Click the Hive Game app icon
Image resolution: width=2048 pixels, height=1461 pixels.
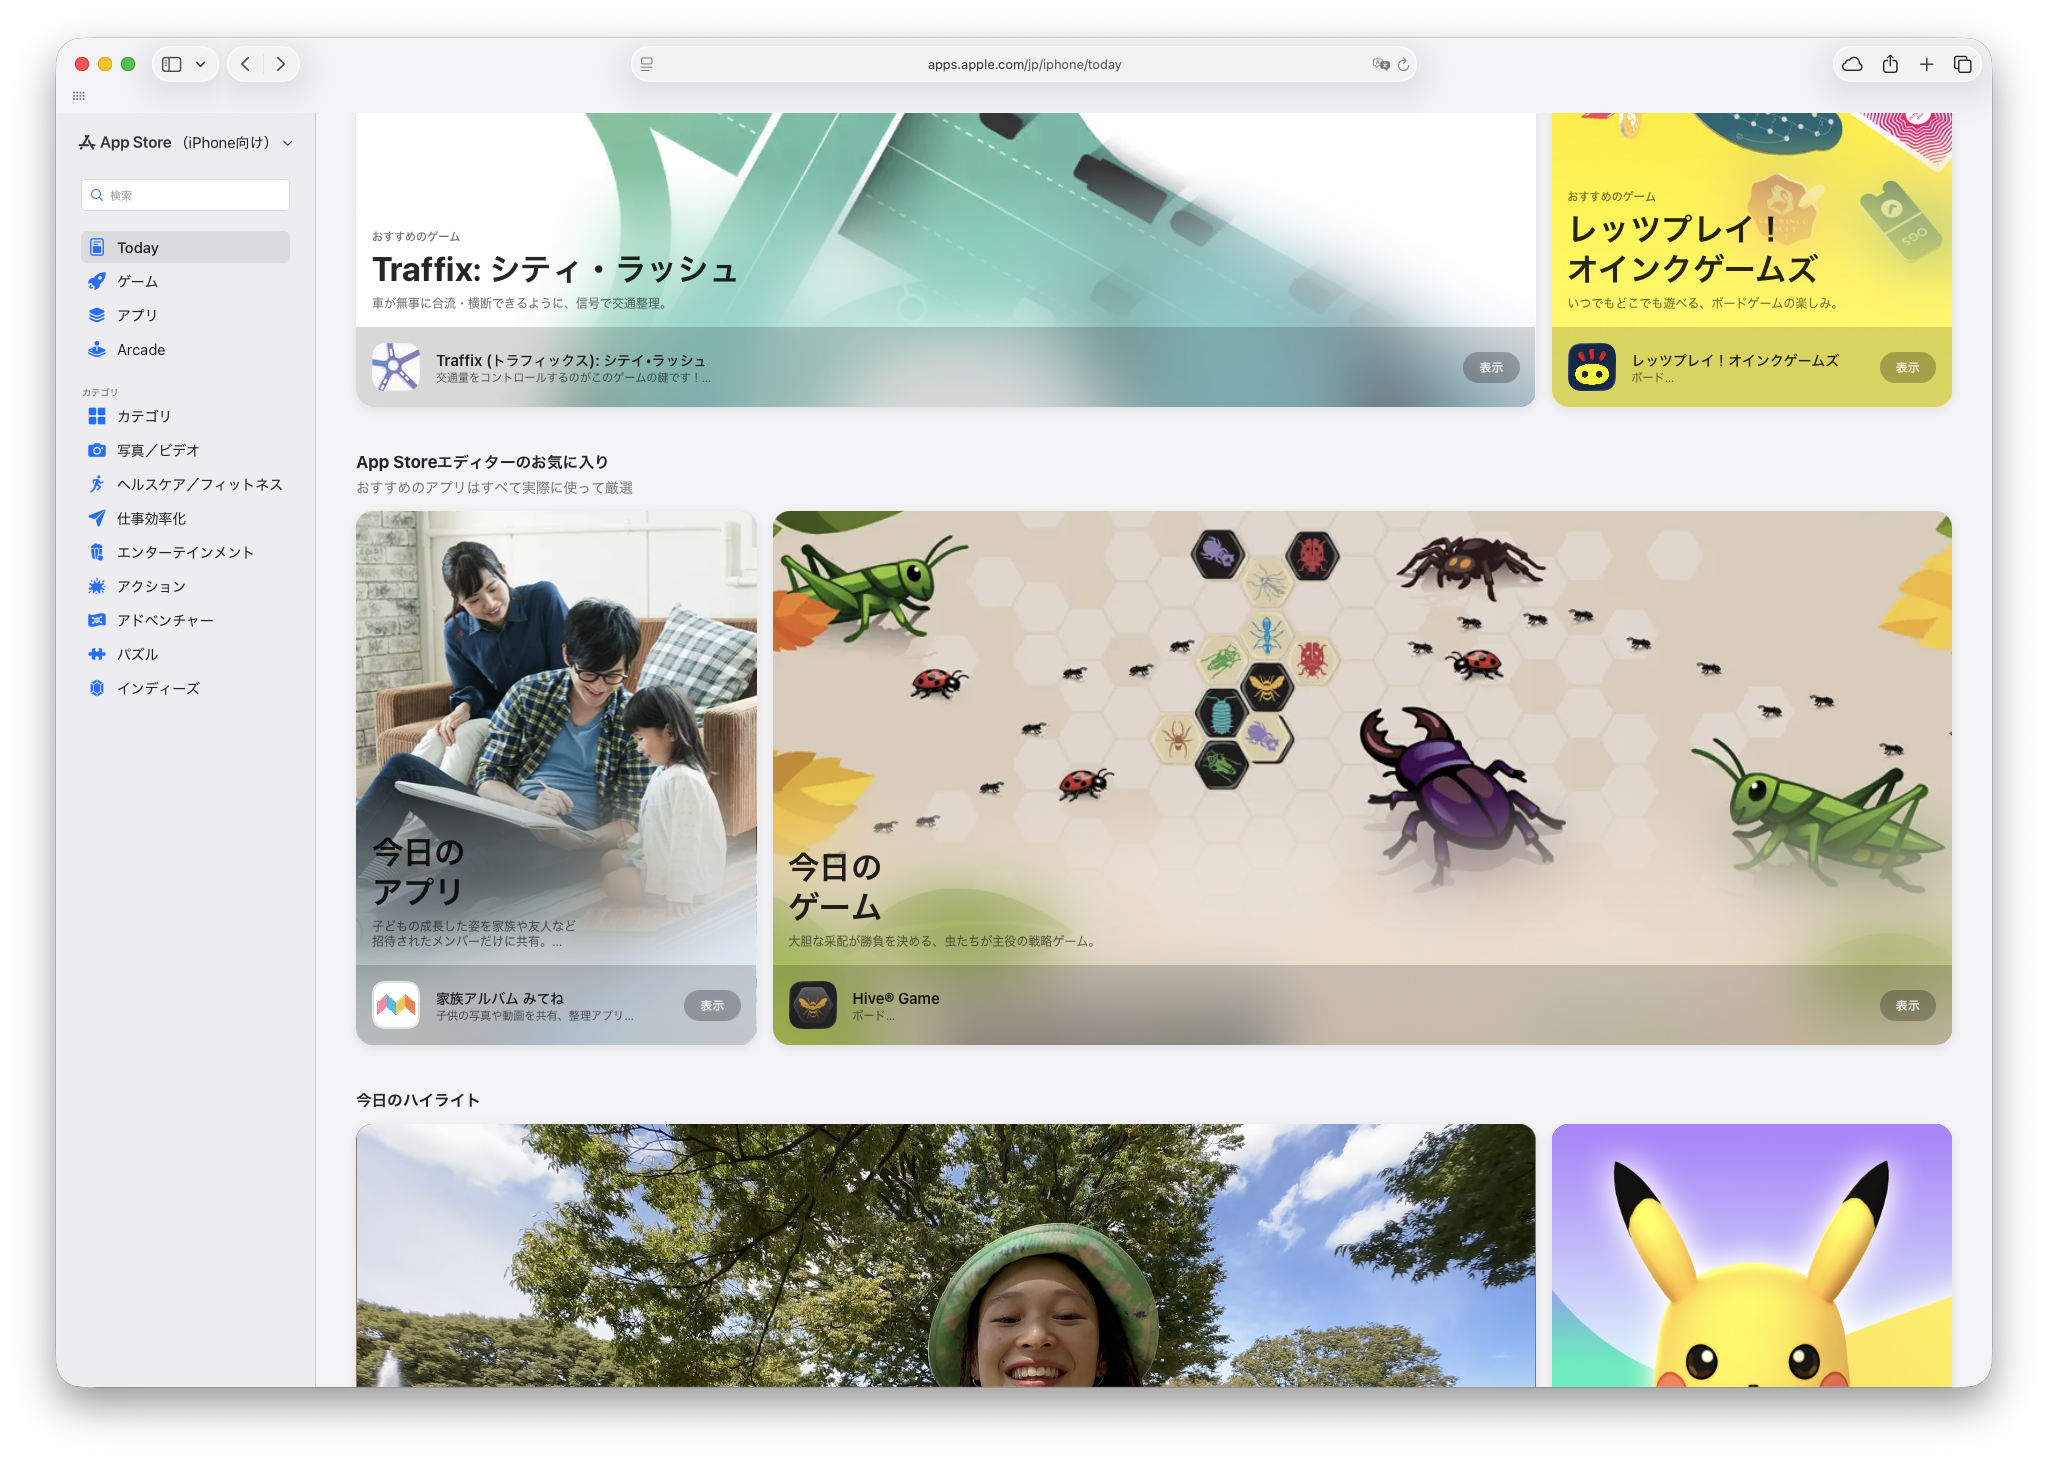[813, 1005]
